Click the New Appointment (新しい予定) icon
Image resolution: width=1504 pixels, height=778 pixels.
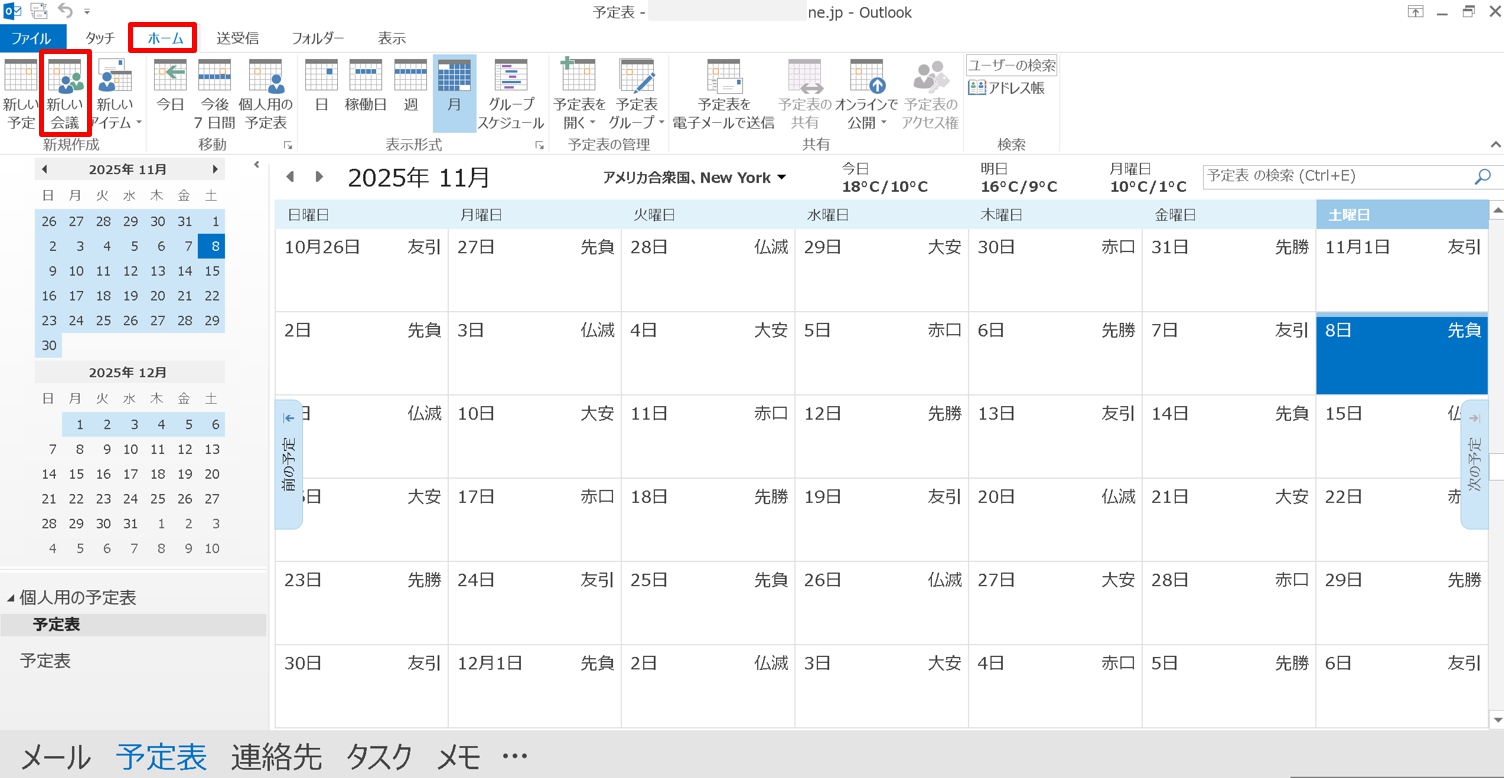20,94
